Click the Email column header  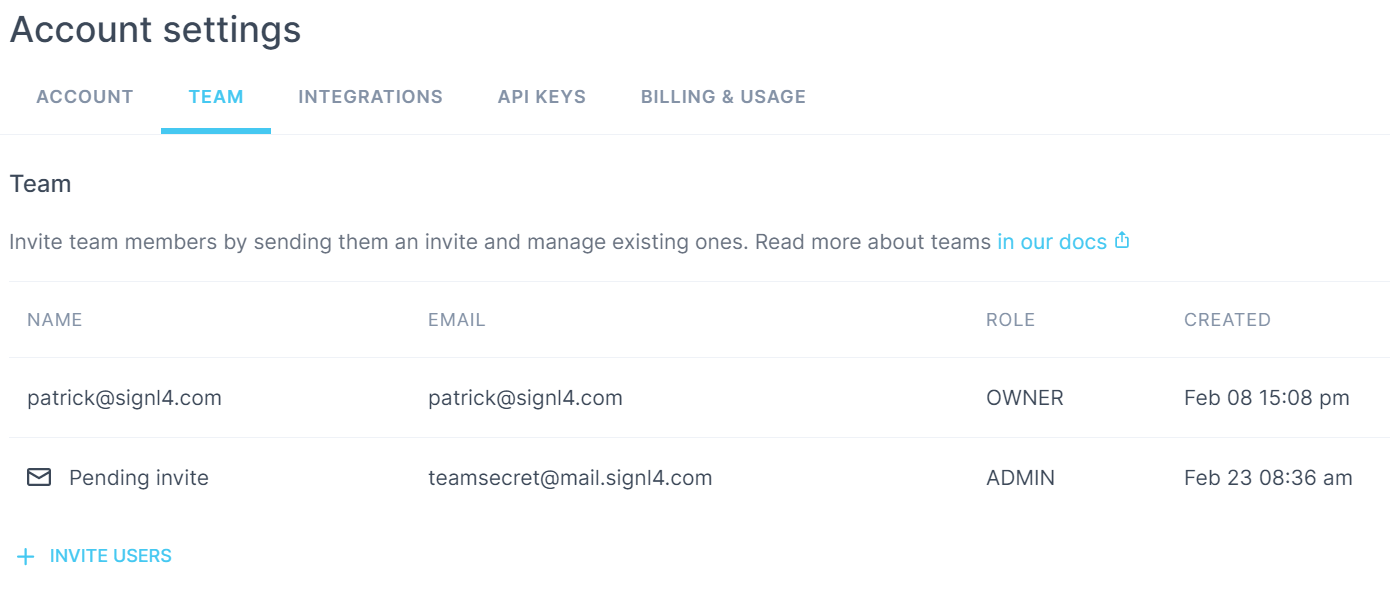[457, 320]
